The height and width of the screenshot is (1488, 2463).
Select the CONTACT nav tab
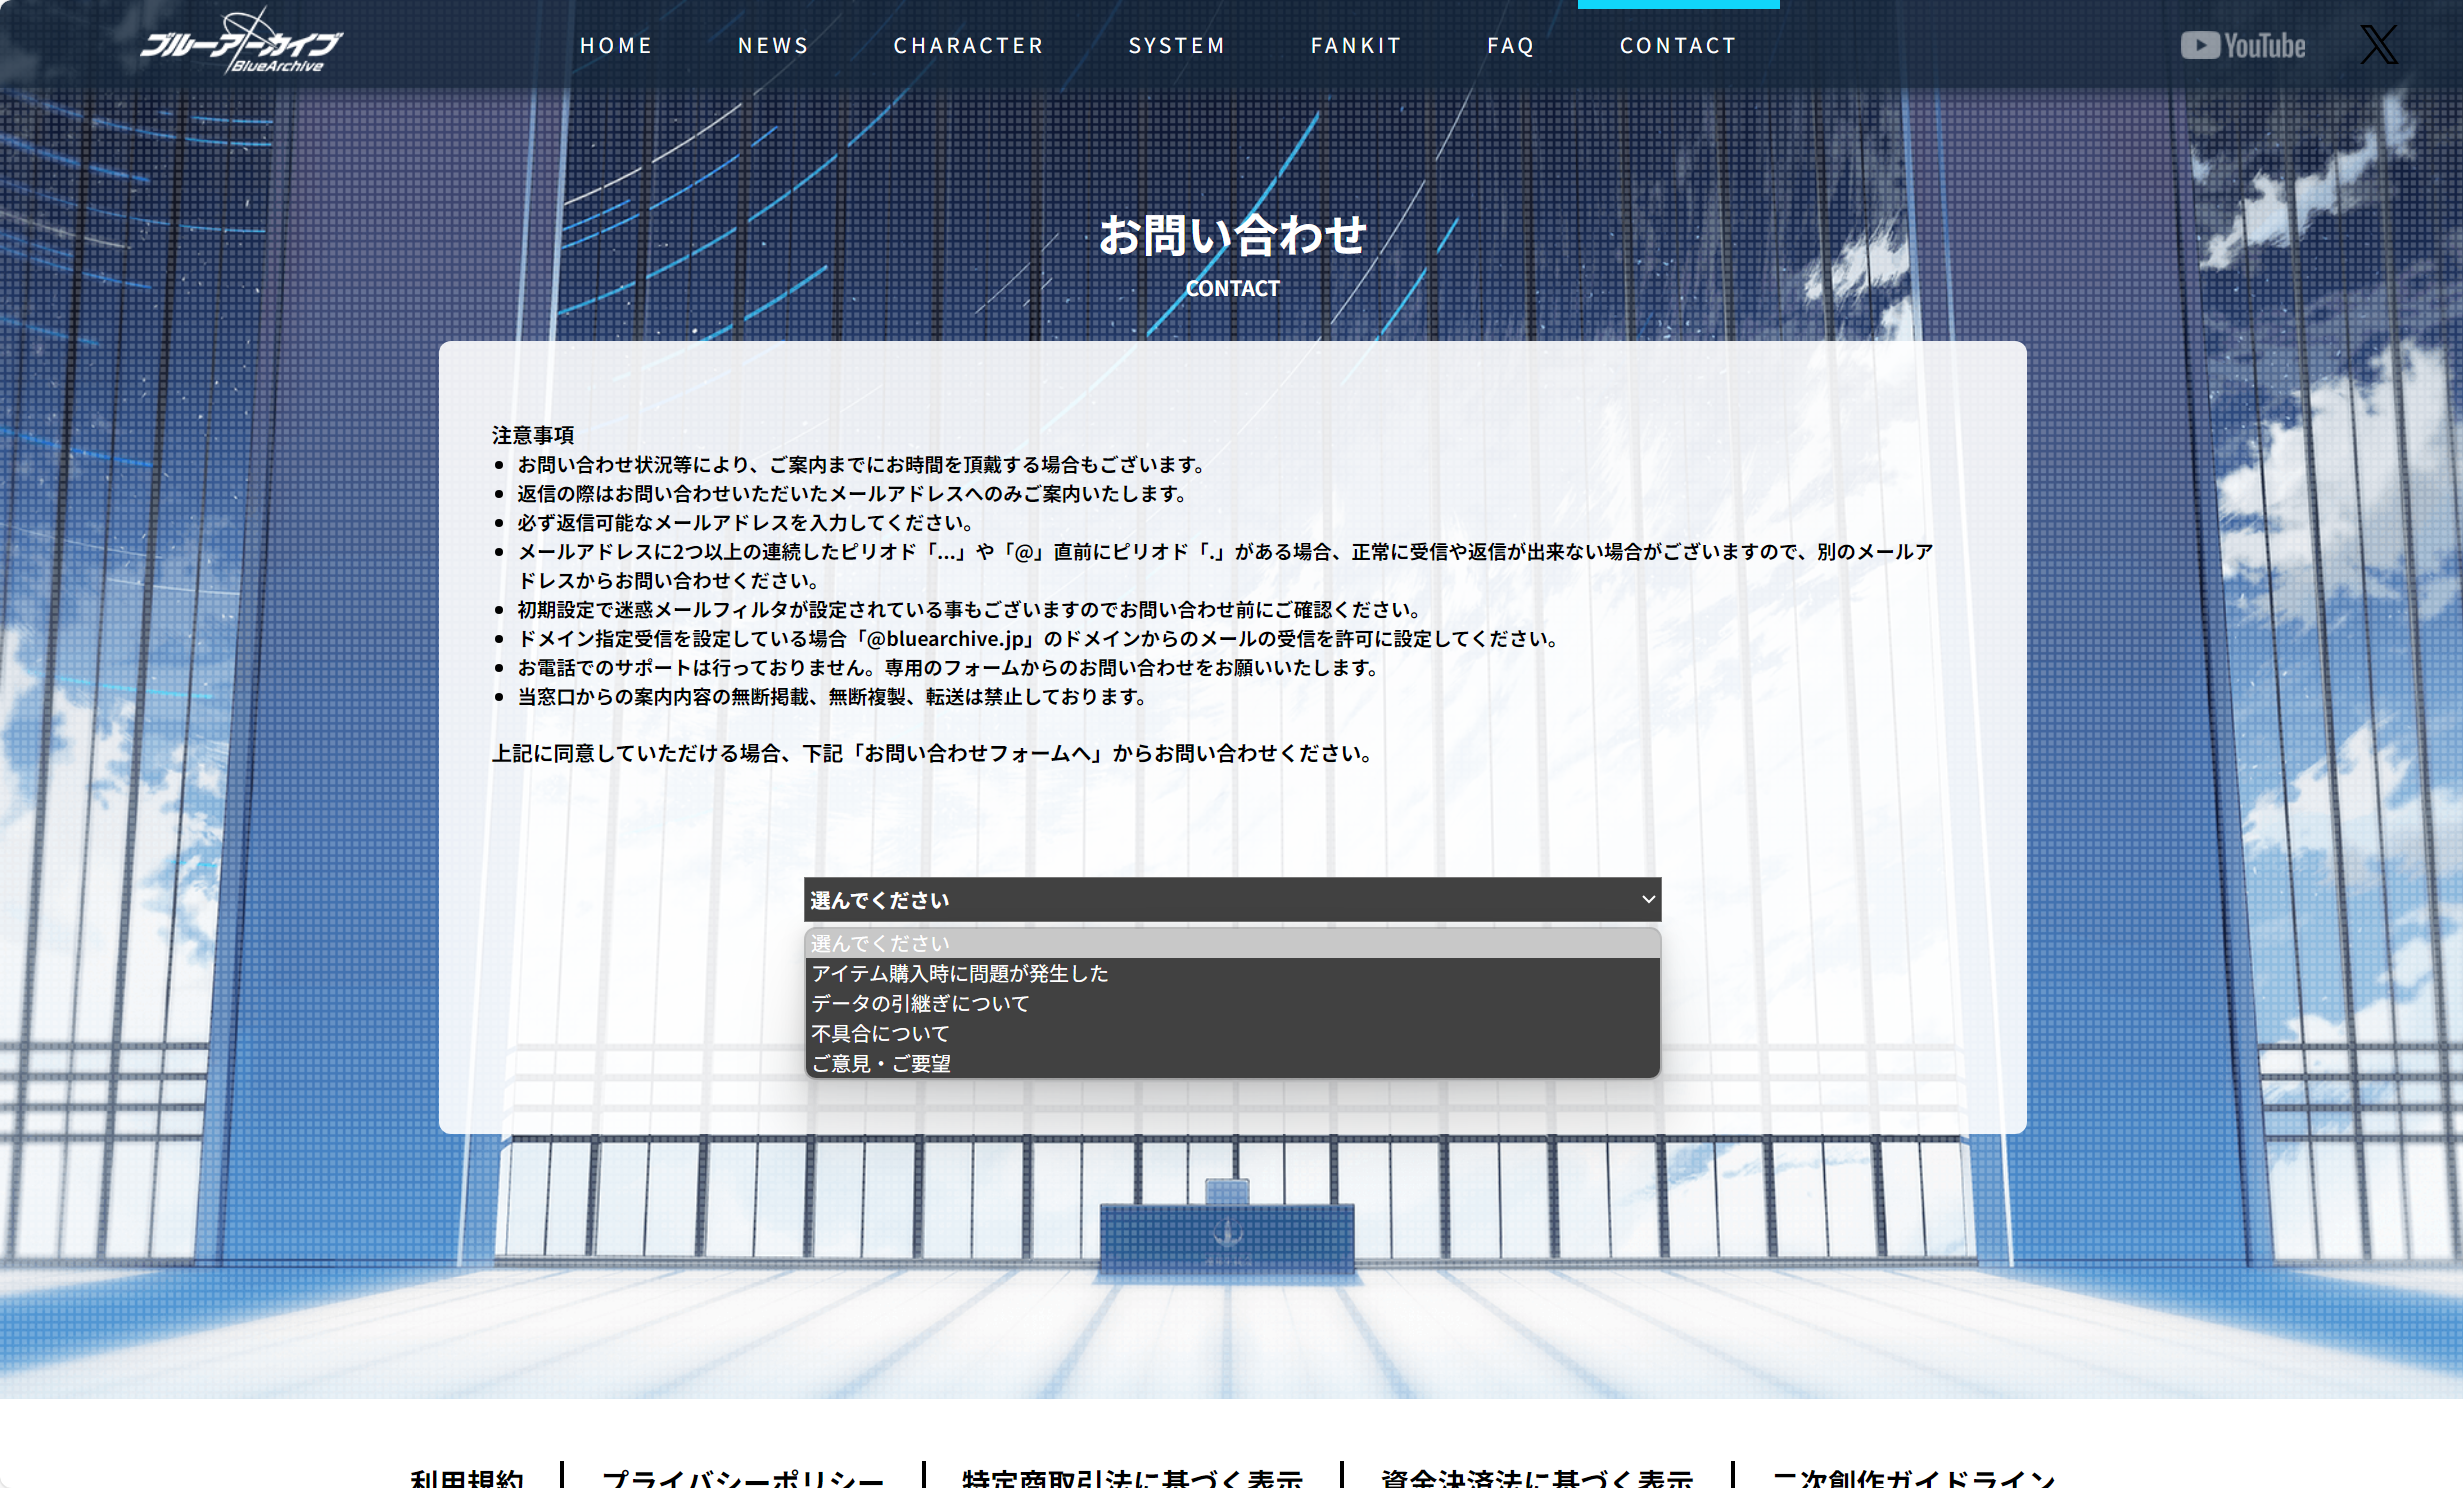tap(1678, 46)
